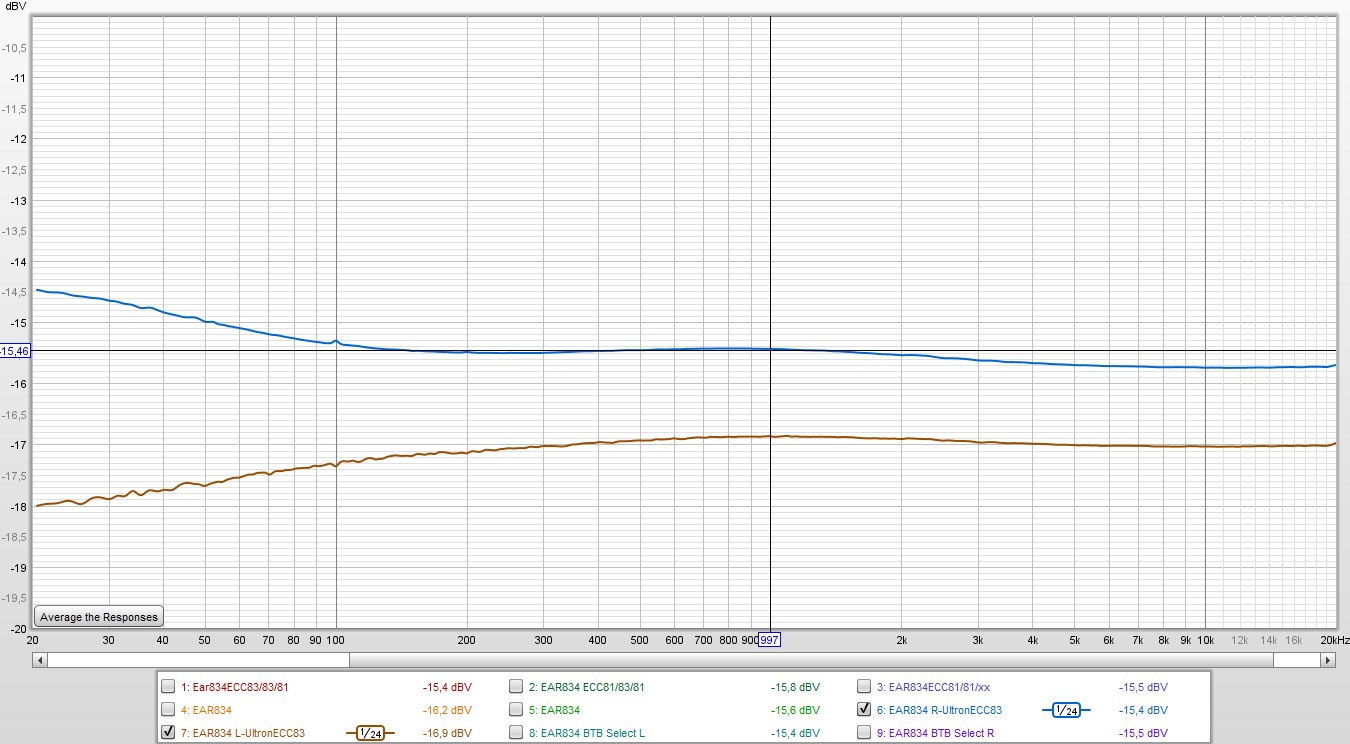Select label '8: EAR834 BTB Select L'
Screen dimensions: 1350x744
coord(587,733)
